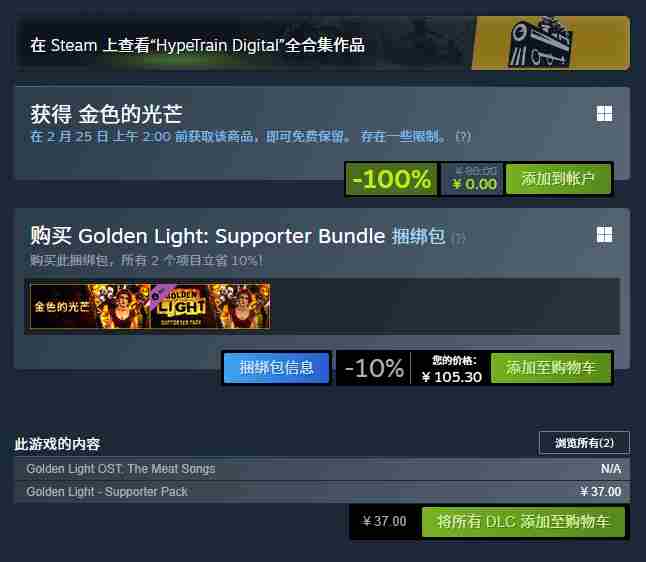Click the -100% discount badge
This screenshot has height=562, width=646.
click(391, 179)
